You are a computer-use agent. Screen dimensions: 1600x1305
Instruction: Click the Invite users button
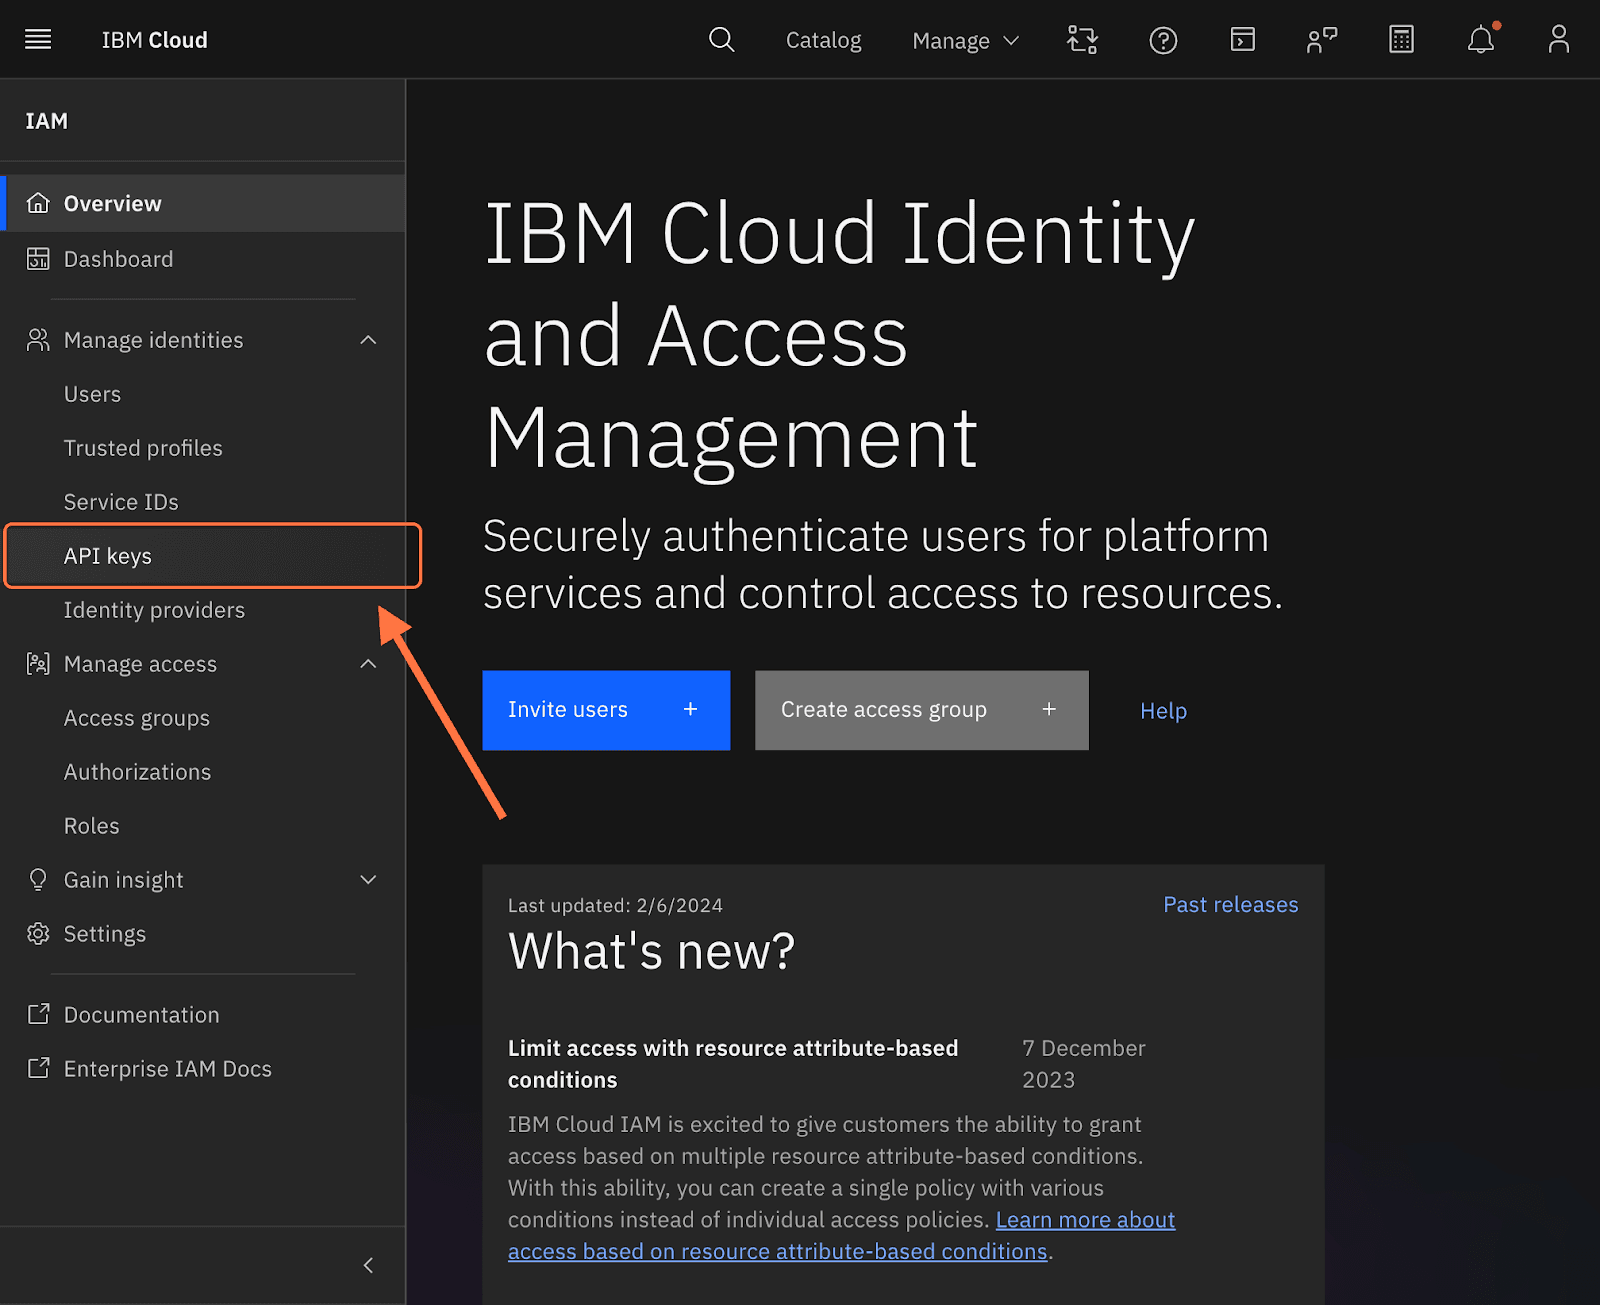click(x=606, y=710)
